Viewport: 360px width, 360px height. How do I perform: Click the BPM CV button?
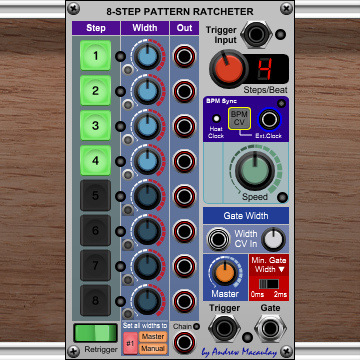[x=239, y=118]
